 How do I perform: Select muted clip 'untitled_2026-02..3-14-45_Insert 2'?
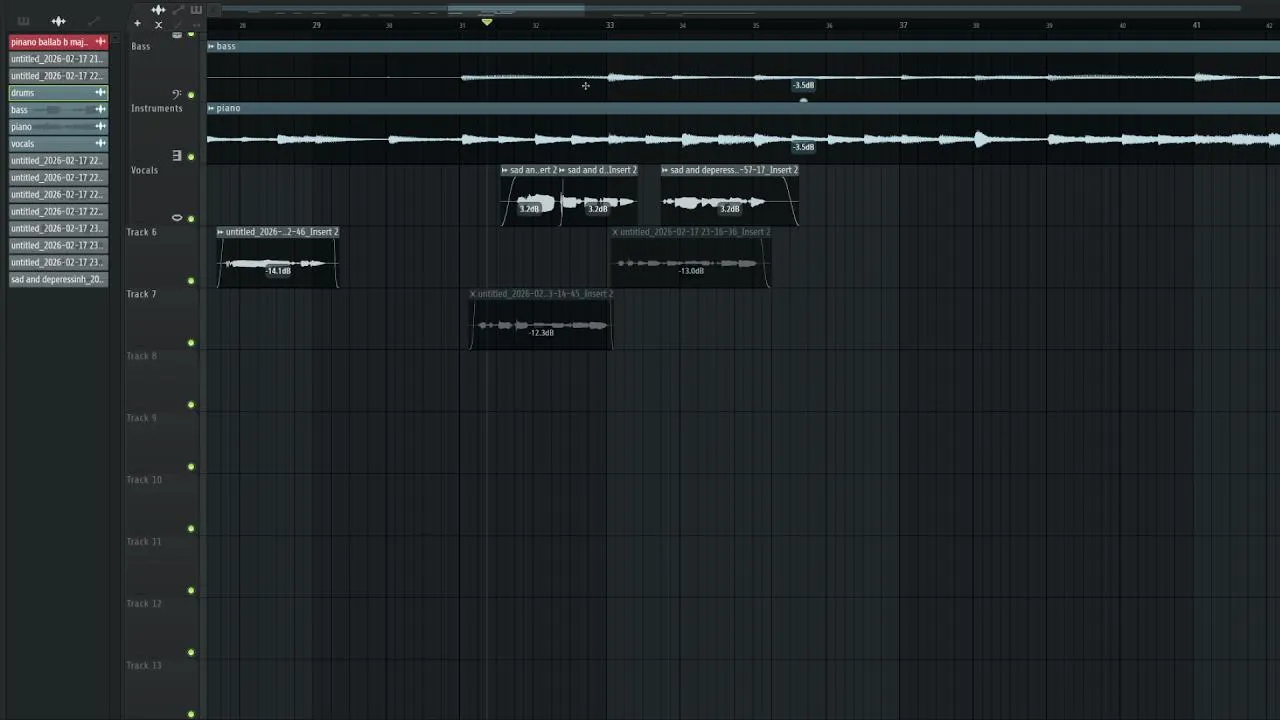tap(540, 319)
